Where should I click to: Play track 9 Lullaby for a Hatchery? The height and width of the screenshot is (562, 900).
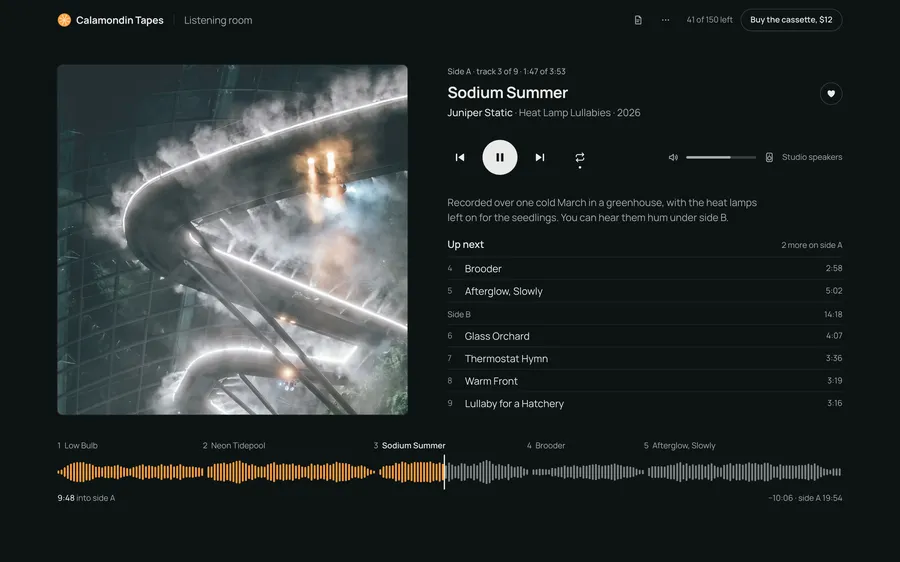[x=645, y=404]
